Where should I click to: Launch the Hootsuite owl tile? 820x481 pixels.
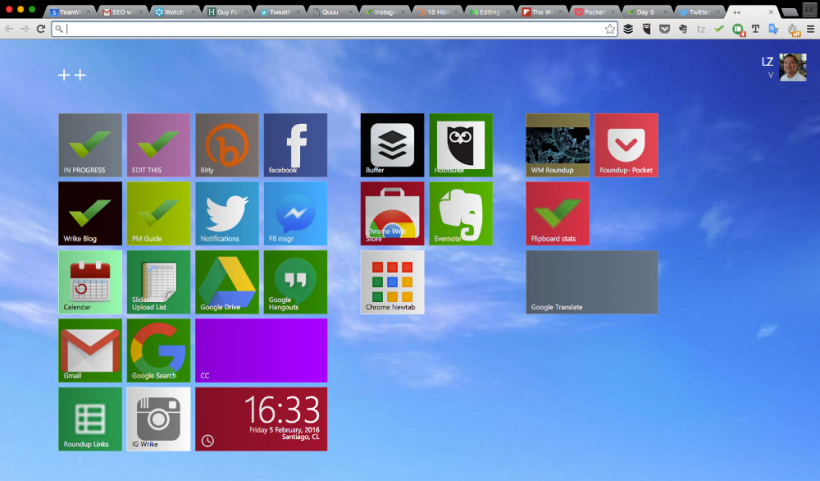coord(461,145)
